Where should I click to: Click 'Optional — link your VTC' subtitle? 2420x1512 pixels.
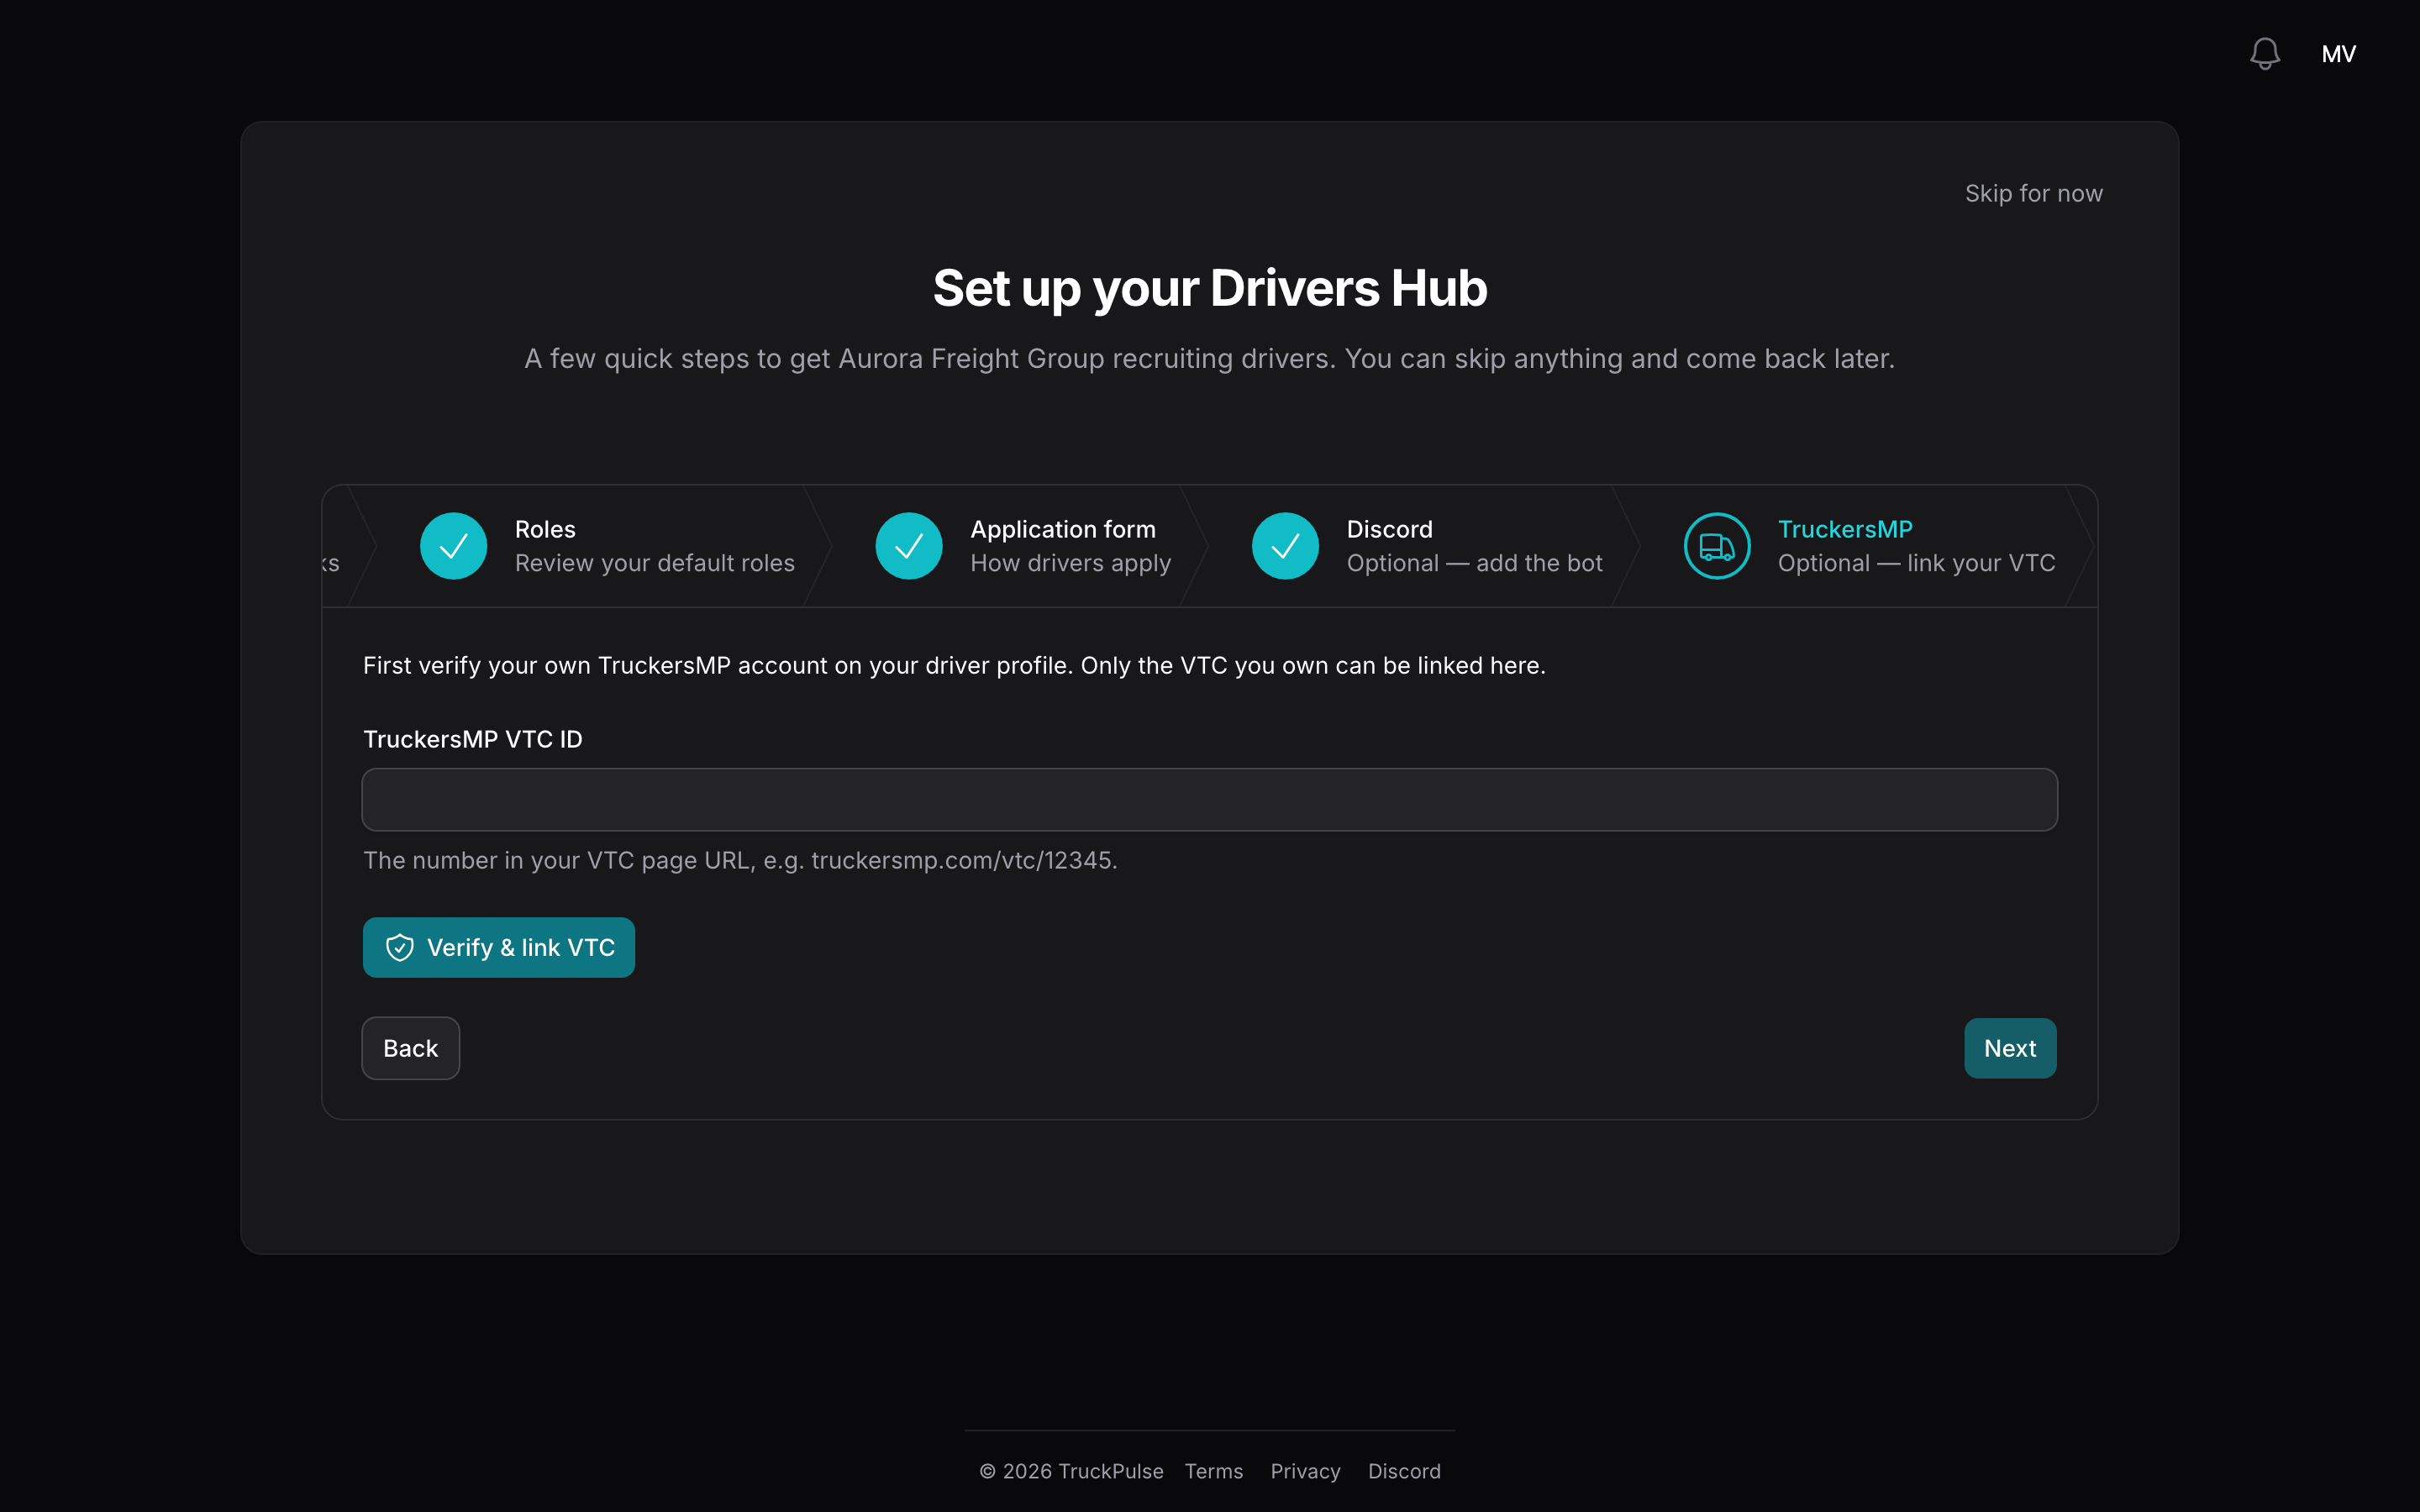pyautogui.click(x=1916, y=563)
